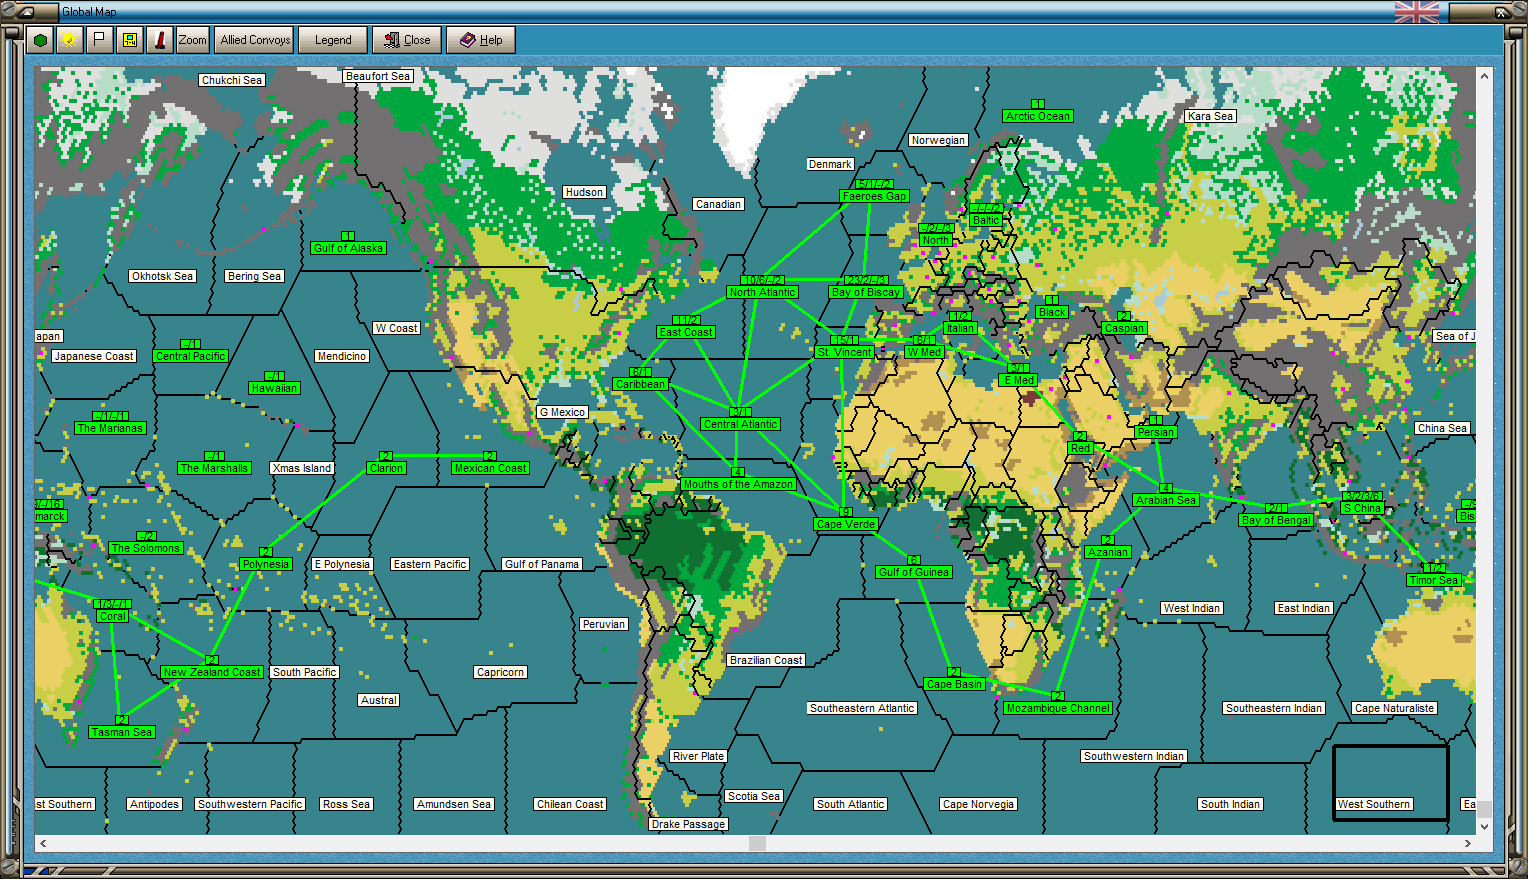Click the East Coast sea zone label
Image resolution: width=1528 pixels, height=879 pixels.
point(686,332)
